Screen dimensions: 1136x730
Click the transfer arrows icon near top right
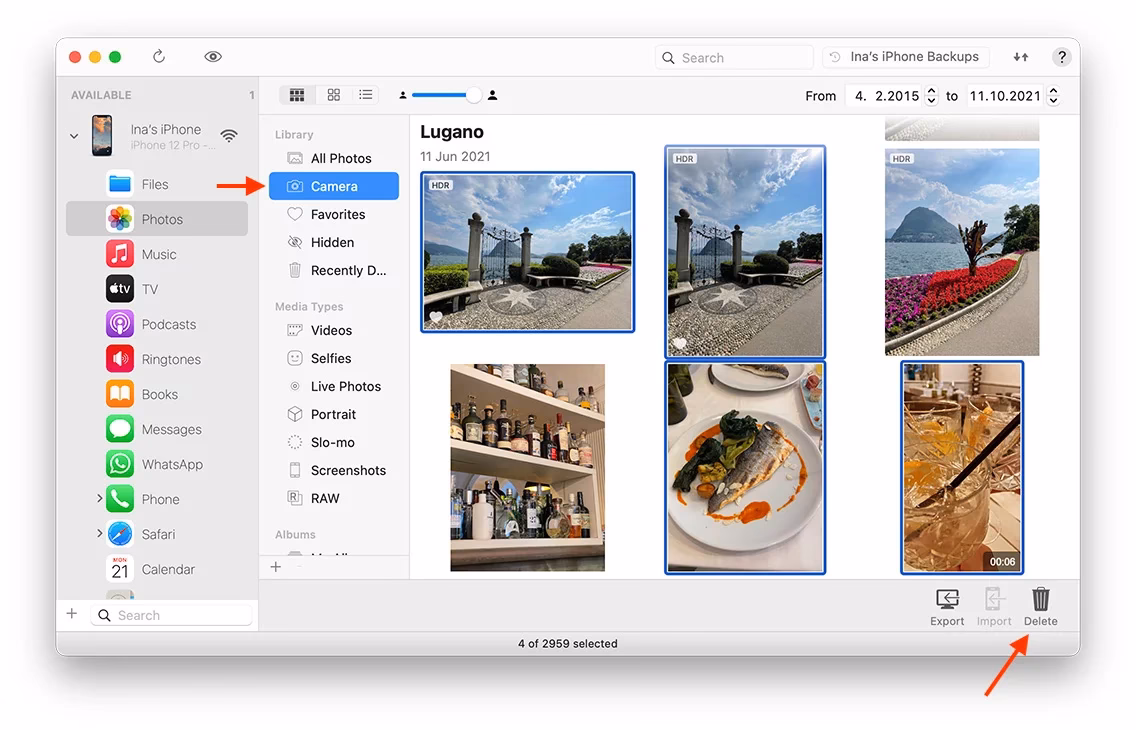(x=1020, y=57)
